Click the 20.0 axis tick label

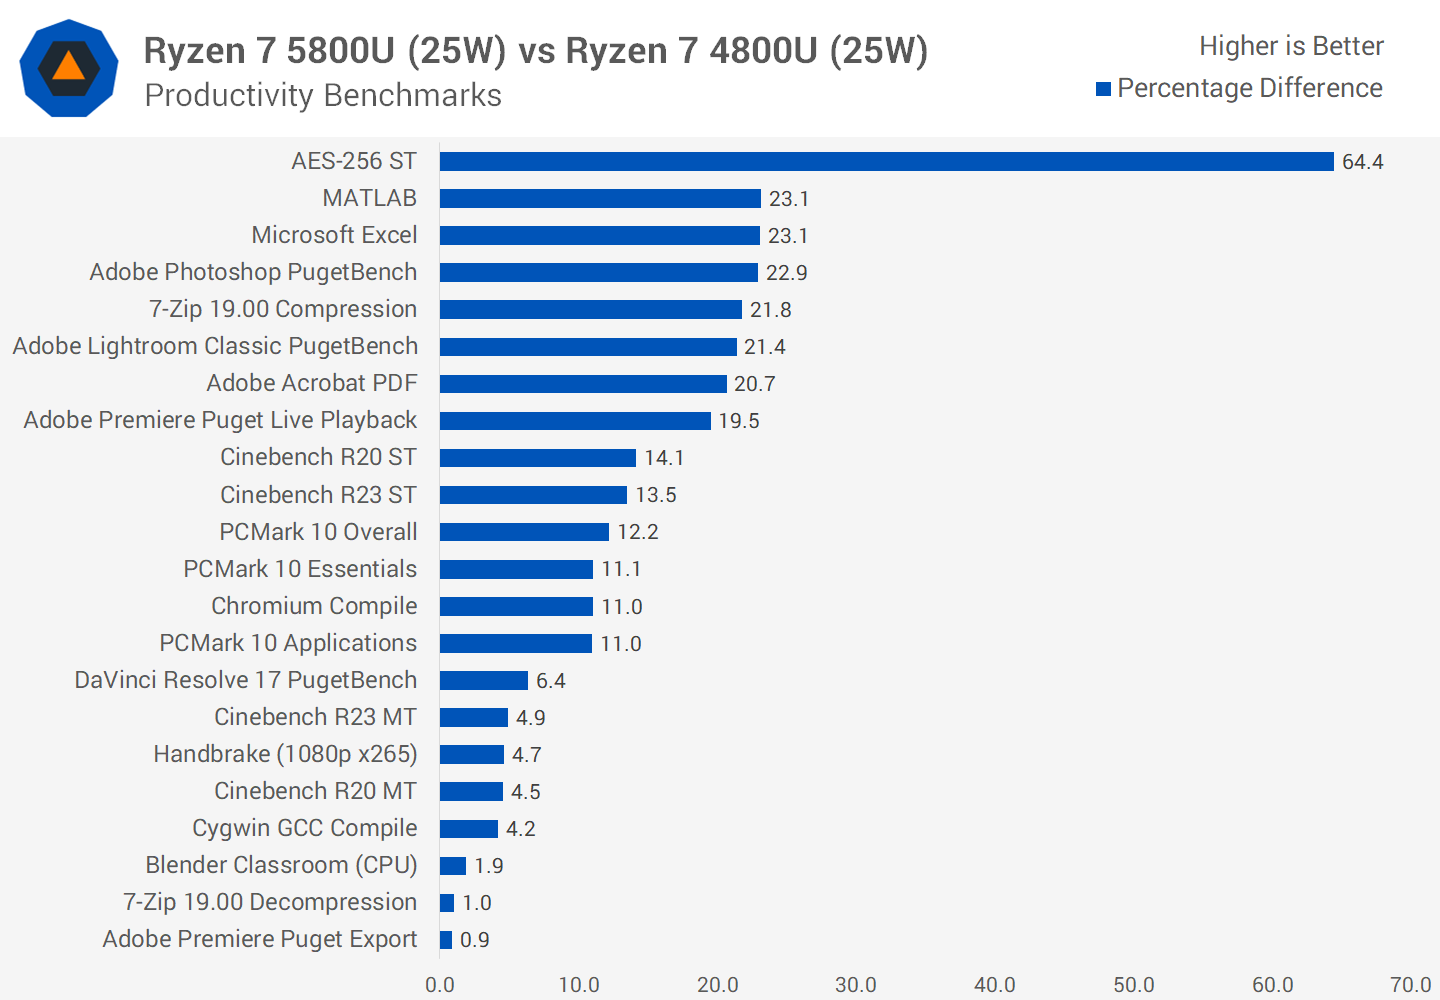click(x=718, y=985)
